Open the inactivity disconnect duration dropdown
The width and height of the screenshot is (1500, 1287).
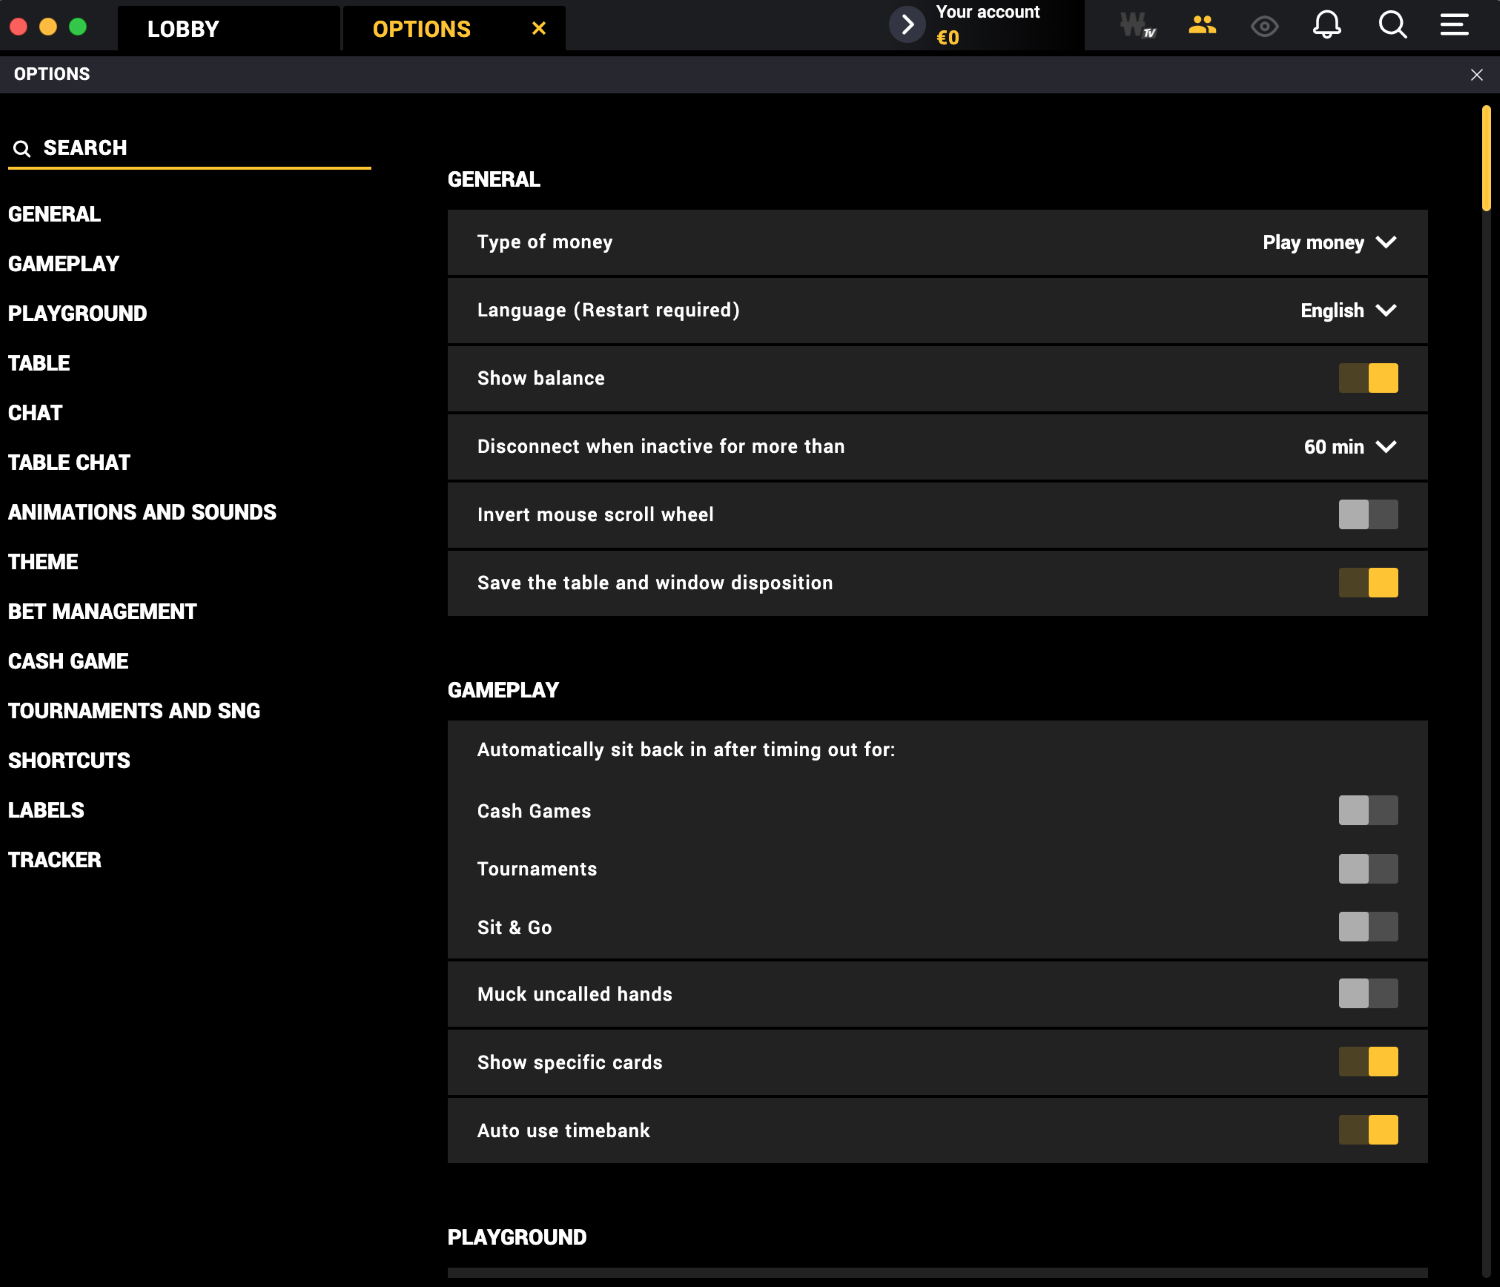click(1350, 447)
